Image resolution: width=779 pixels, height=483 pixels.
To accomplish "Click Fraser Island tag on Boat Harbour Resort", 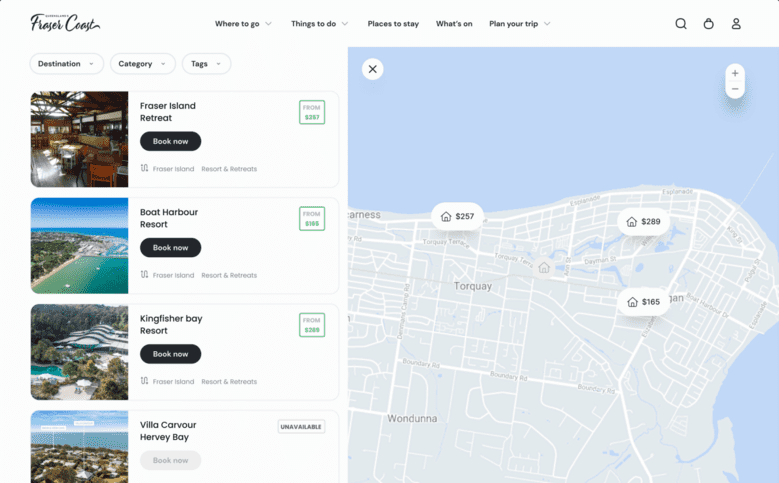I will point(173,275).
